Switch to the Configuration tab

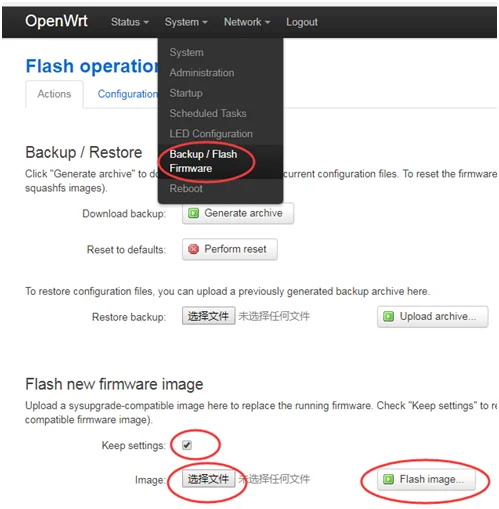pyautogui.click(x=127, y=94)
